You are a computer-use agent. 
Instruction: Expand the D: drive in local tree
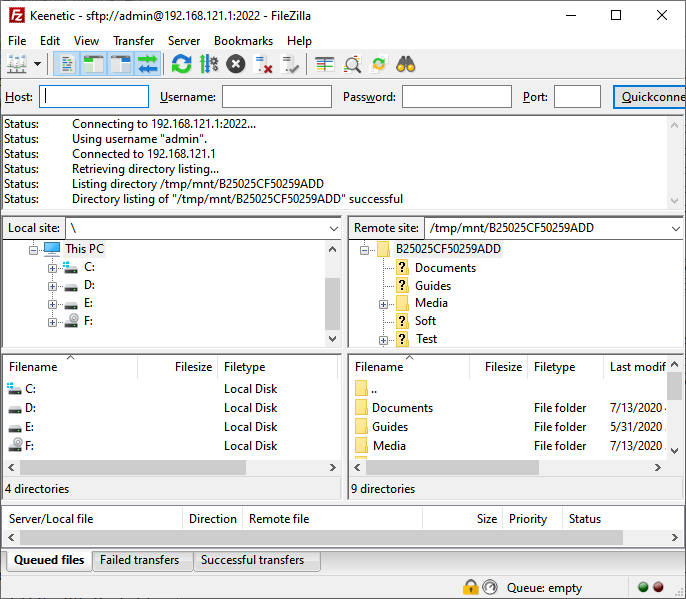pos(52,286)
